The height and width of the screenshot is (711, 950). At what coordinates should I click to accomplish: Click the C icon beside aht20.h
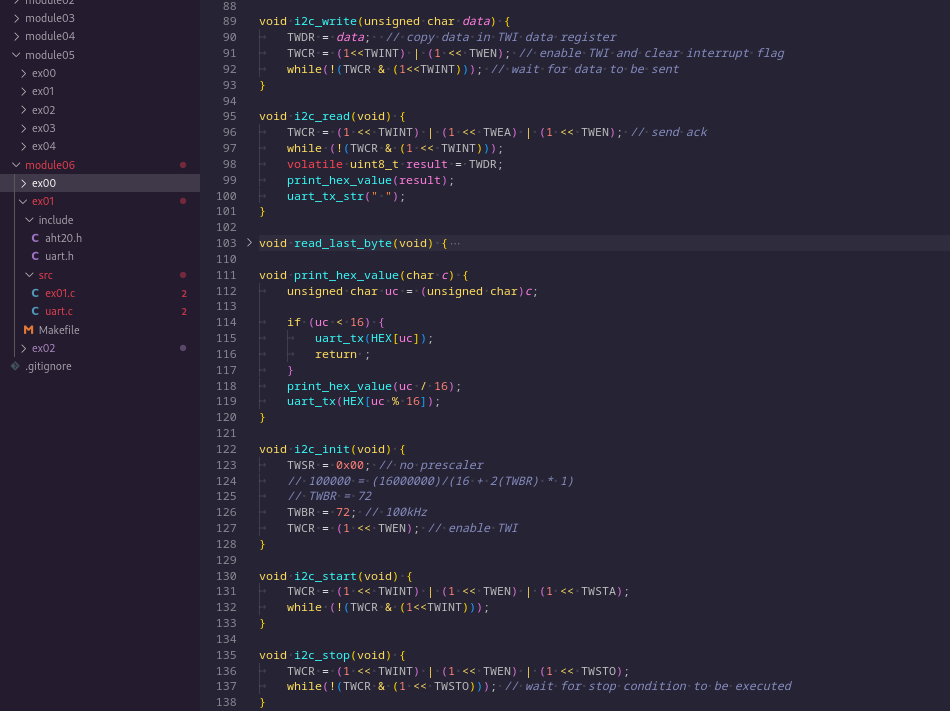tap(35, 238)
